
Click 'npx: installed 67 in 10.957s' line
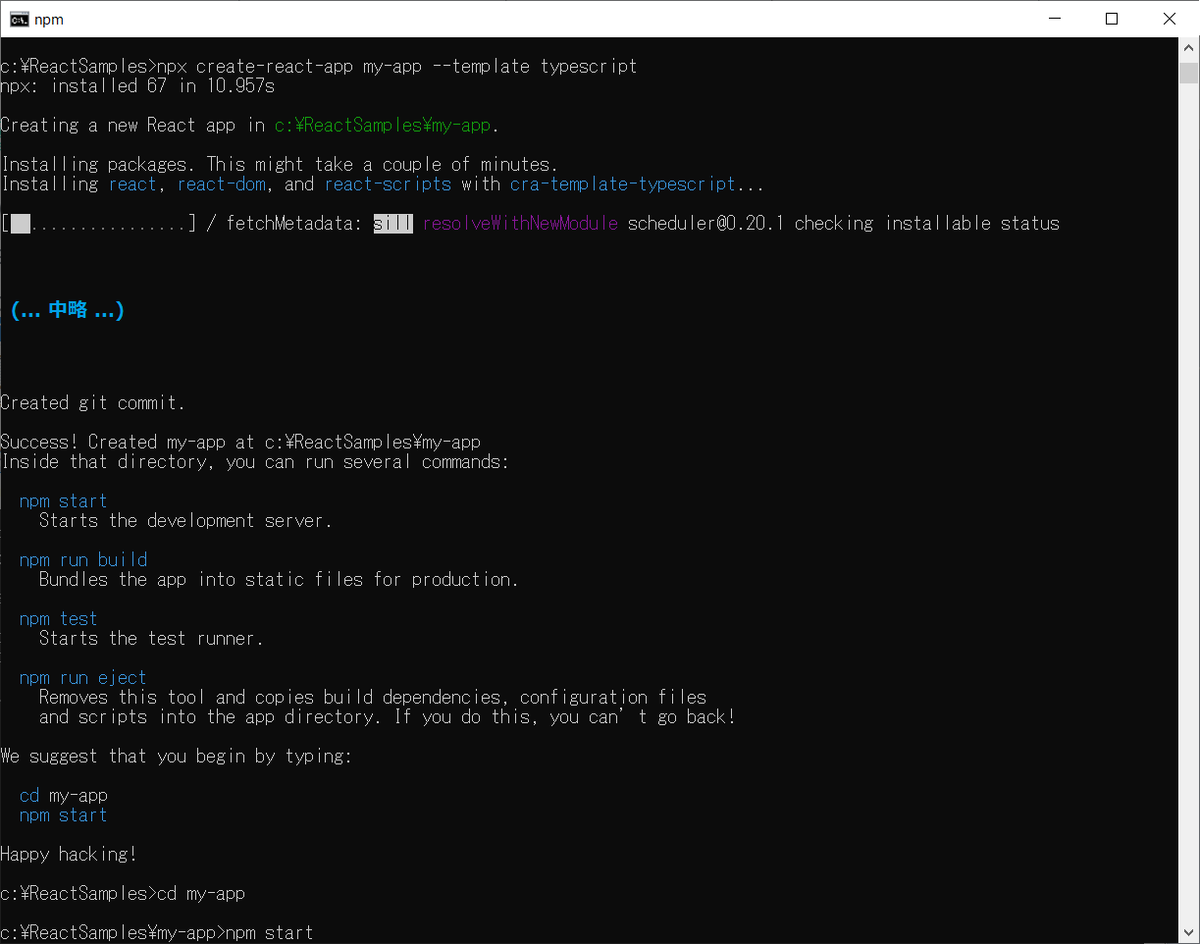(x=138, y=86)
